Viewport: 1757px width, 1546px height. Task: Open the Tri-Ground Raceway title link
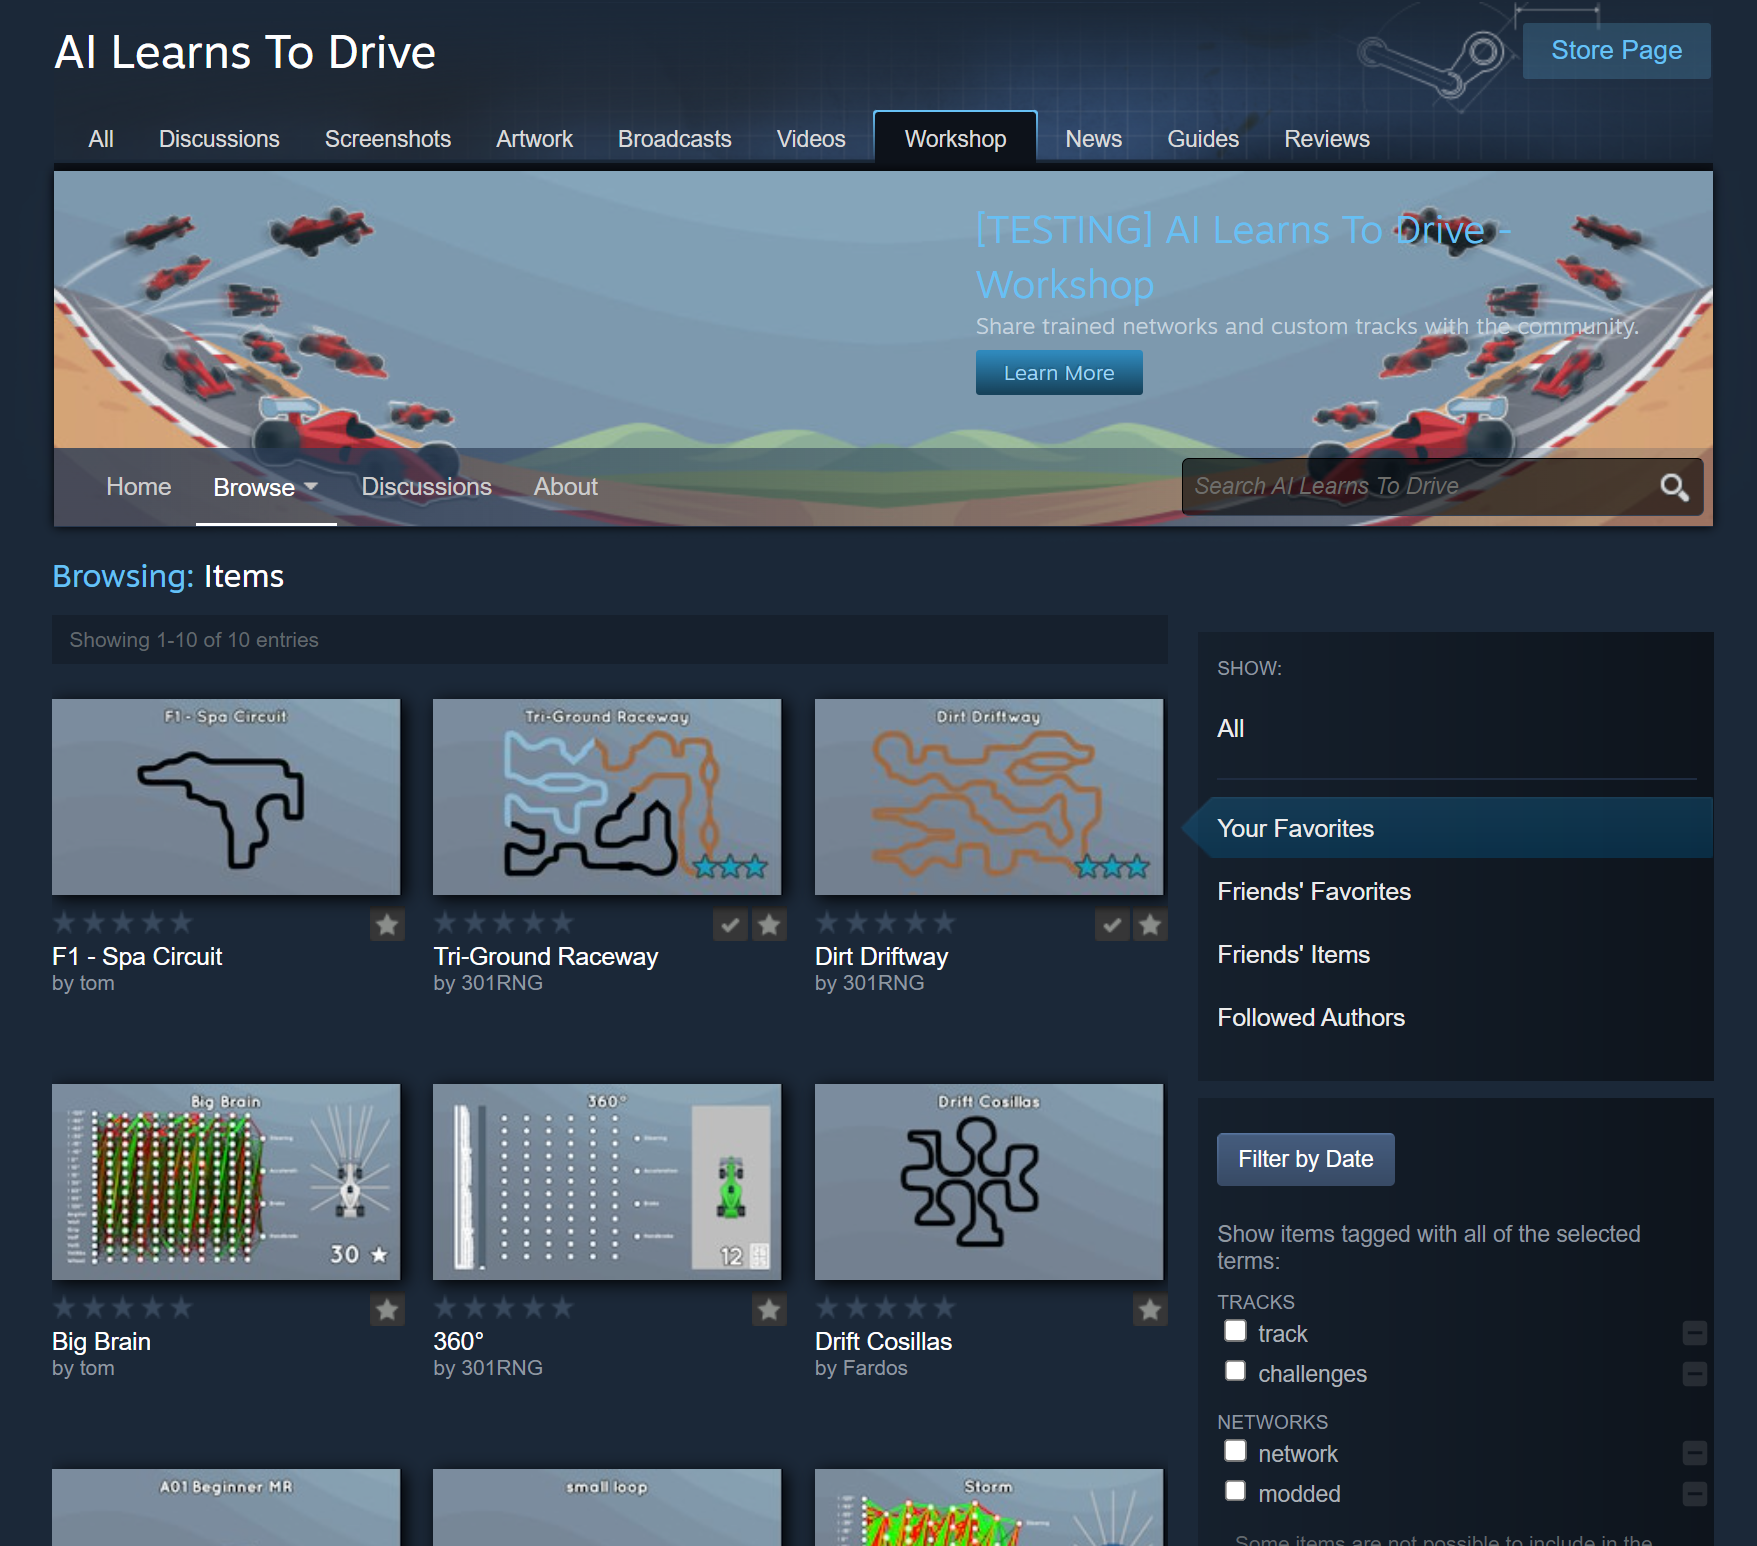point(546,957)
